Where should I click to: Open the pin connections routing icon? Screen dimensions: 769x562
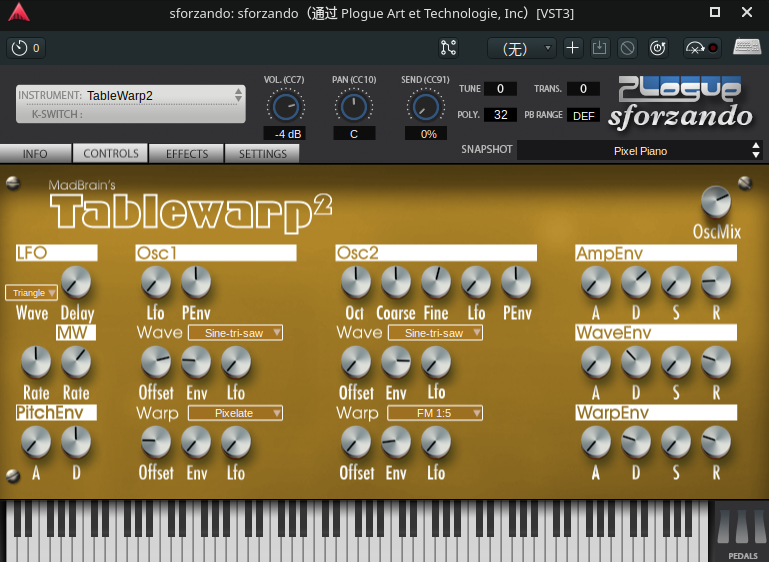pyautogui.click(x=448, y=48)
